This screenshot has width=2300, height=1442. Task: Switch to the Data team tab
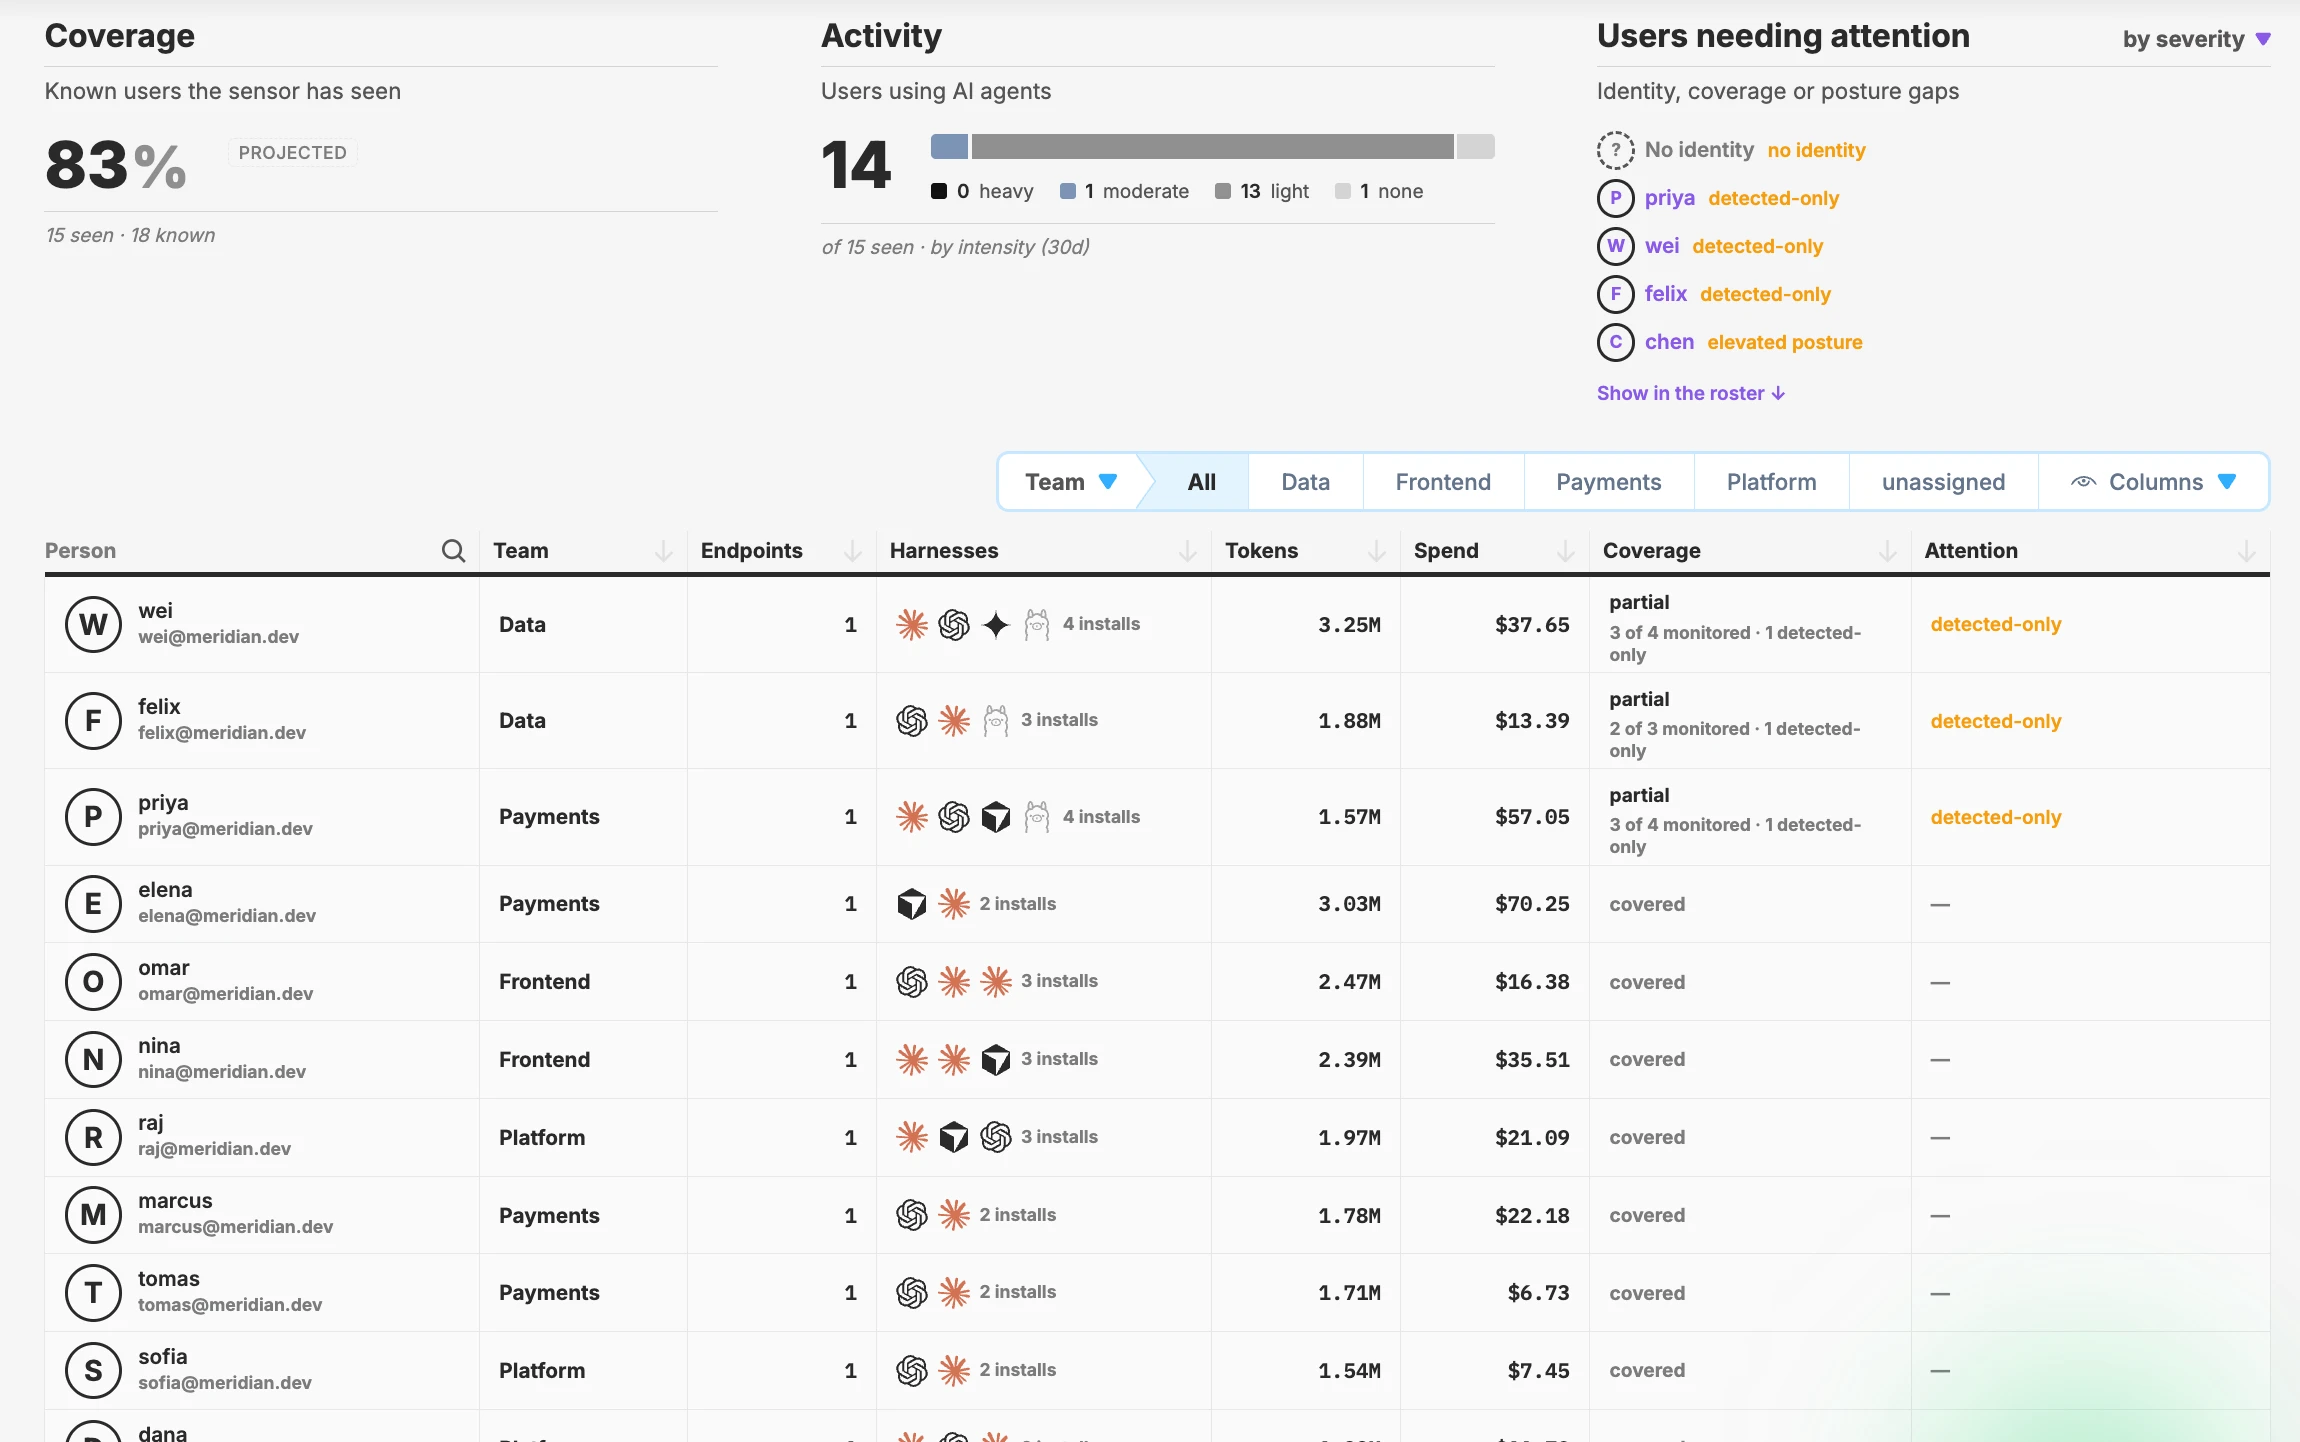(1305, 482)
